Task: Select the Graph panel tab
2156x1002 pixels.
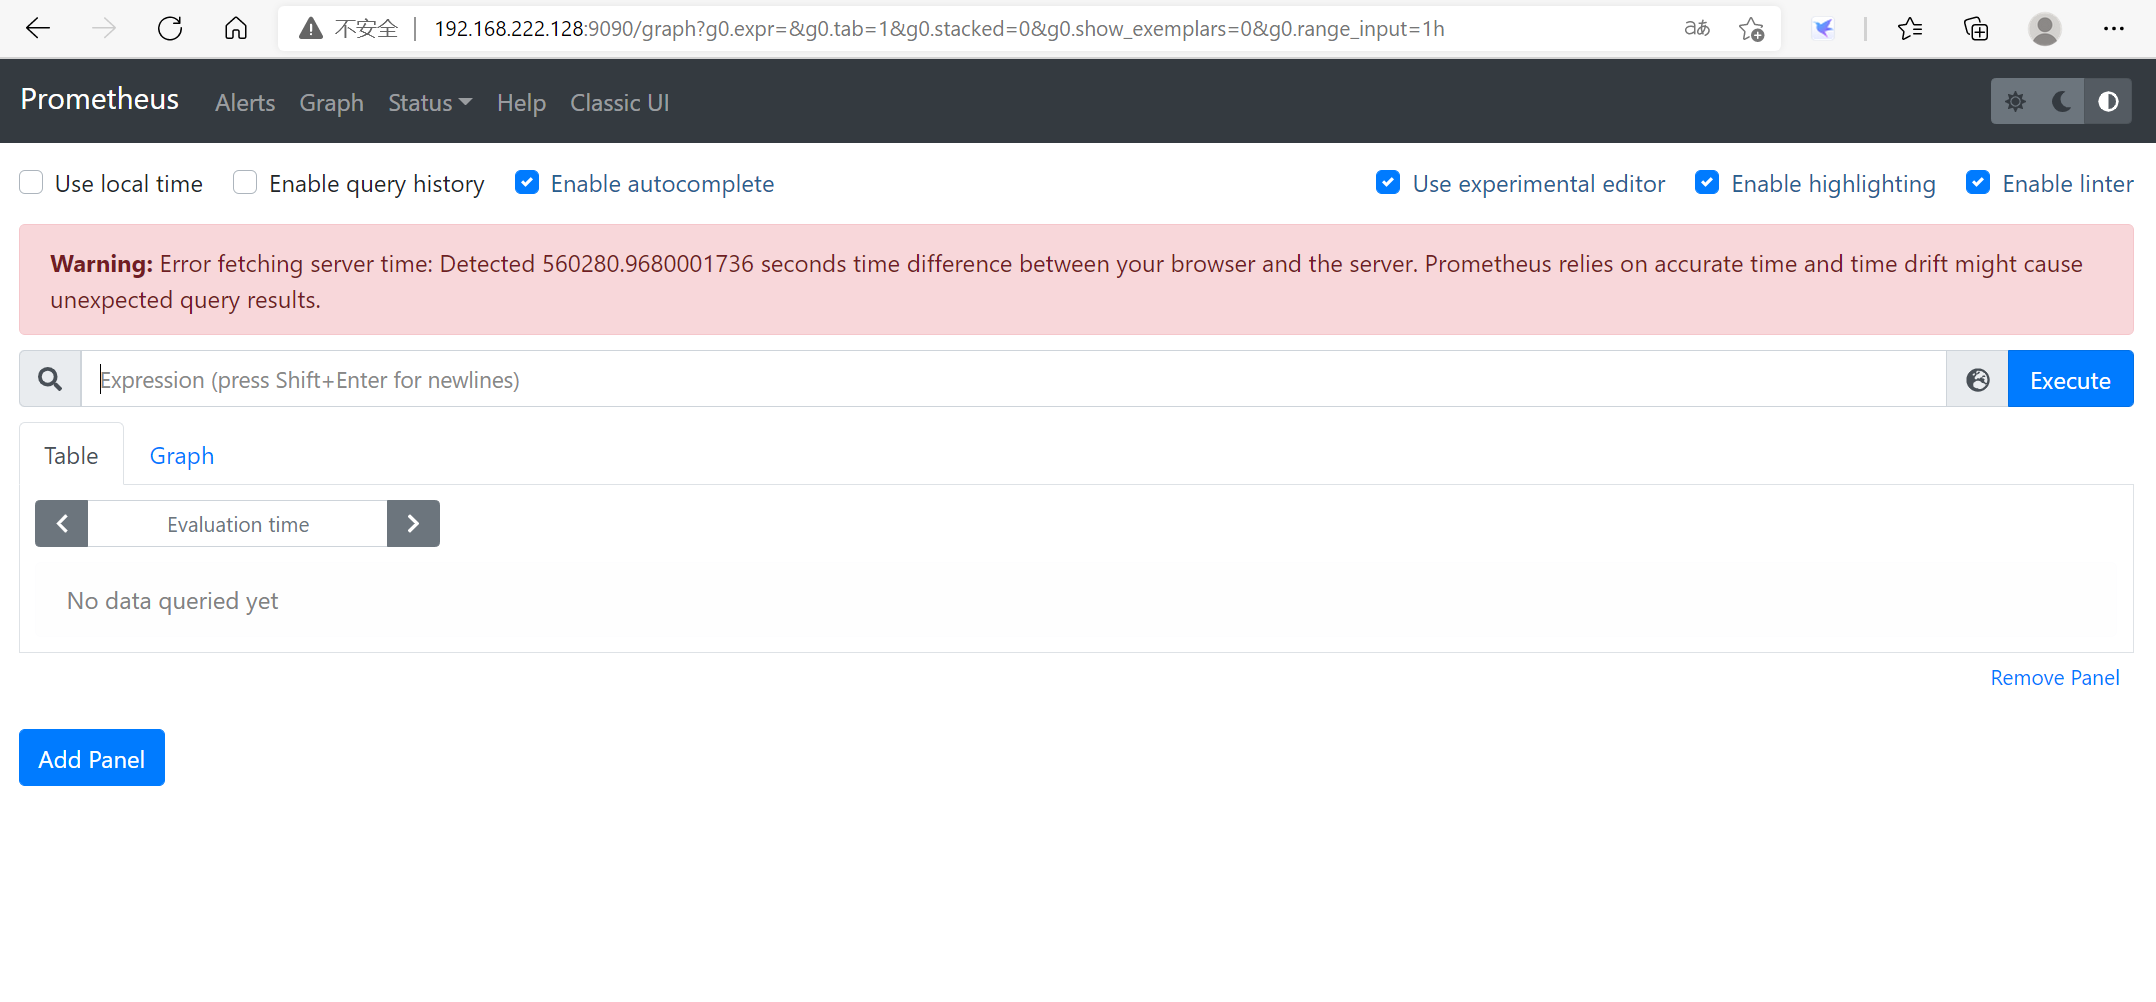Action: click(182, 455)
